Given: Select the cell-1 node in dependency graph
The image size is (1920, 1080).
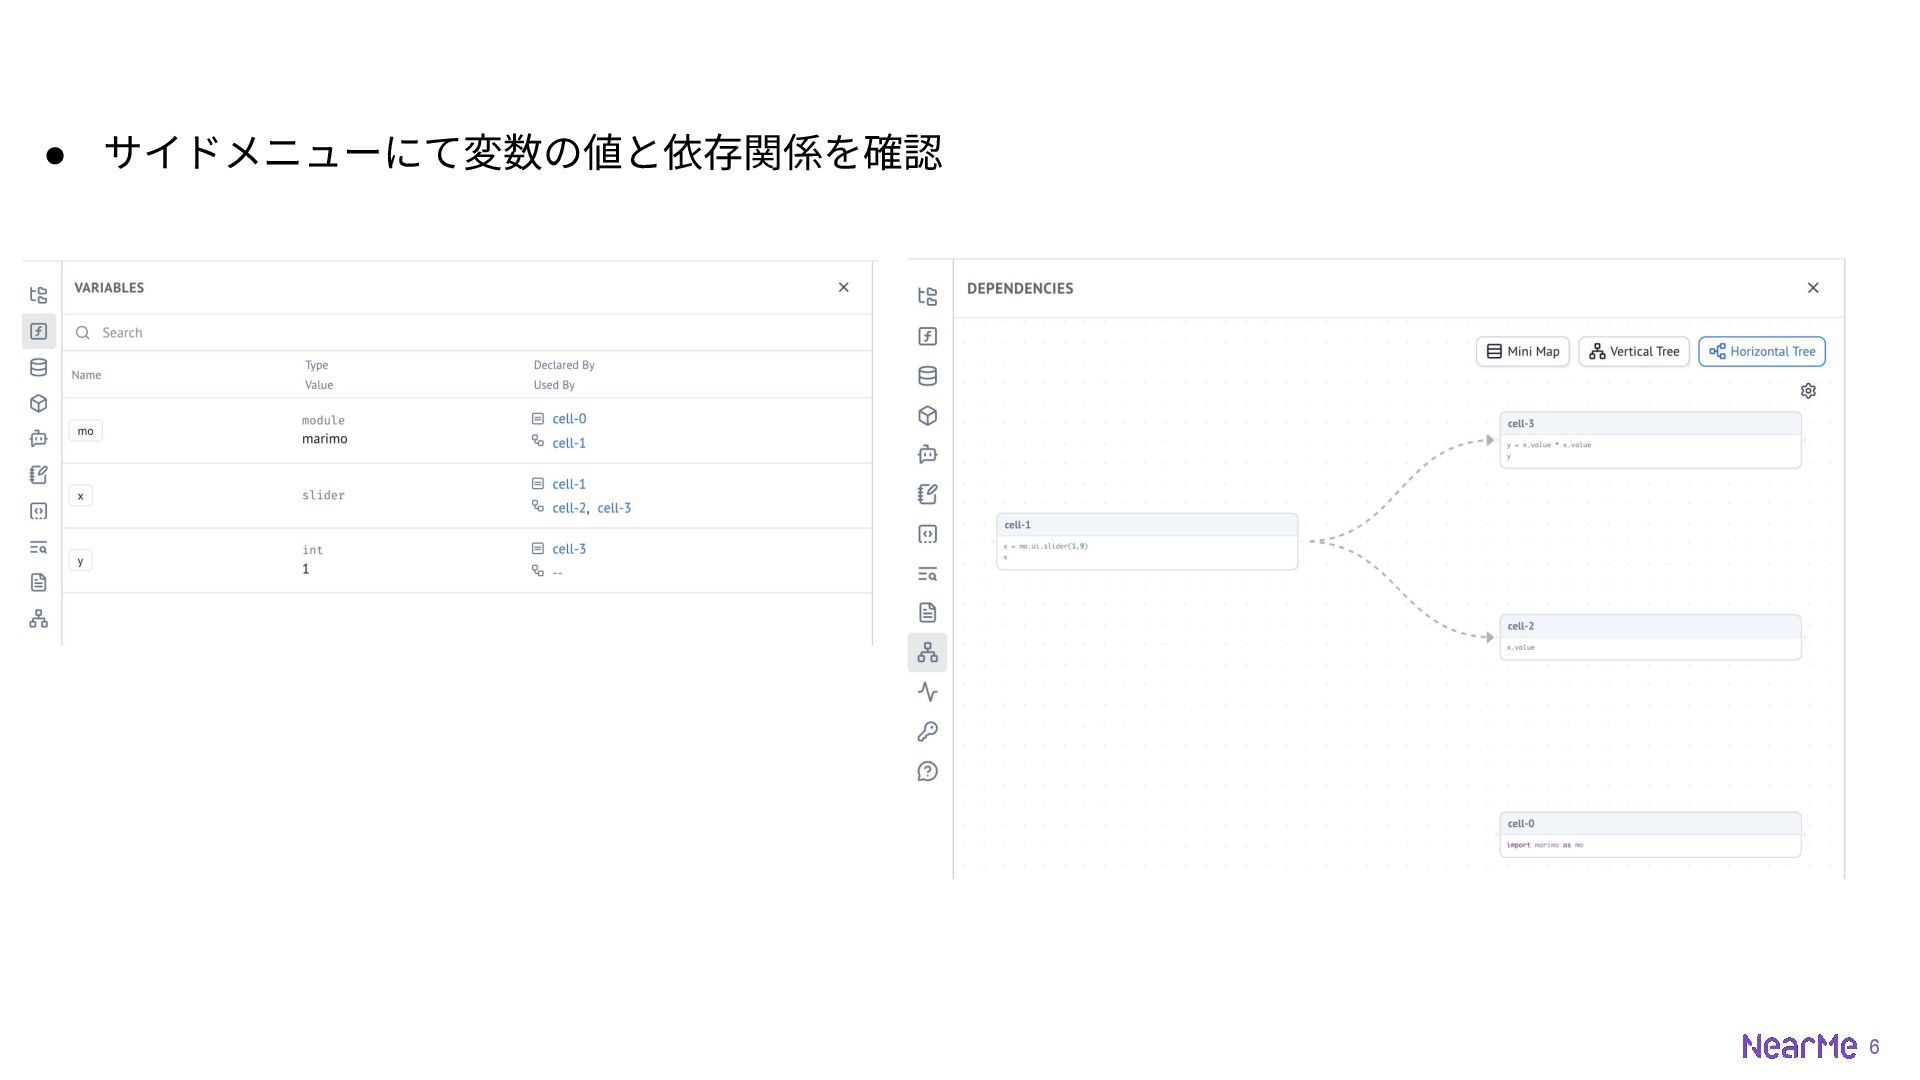Looking at the screenshot, I should click(x=1146, y=541).
